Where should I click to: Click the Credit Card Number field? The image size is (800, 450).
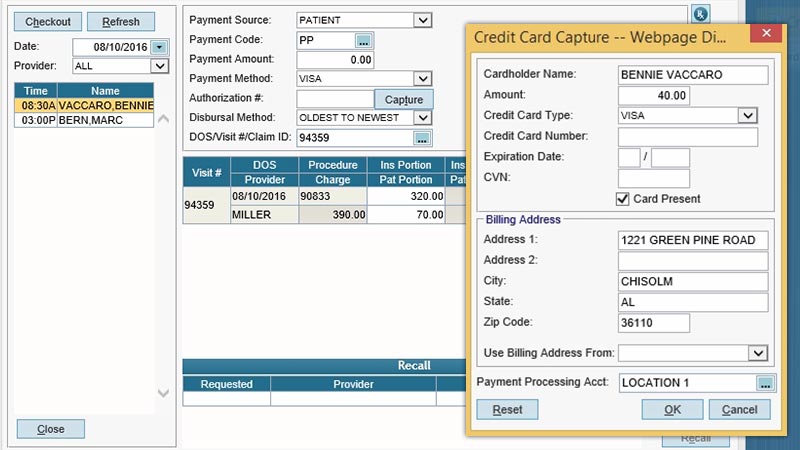point(688,137)
